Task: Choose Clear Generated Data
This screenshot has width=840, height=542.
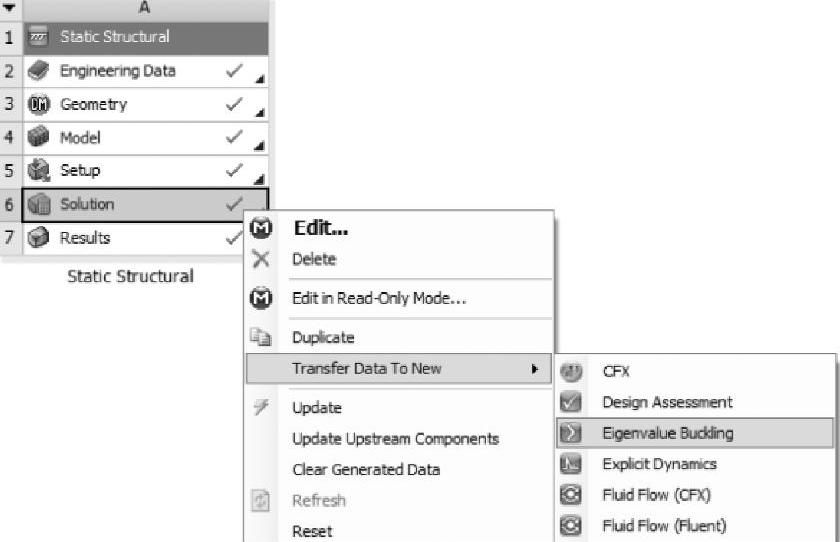Action: (x=366, y=469)
